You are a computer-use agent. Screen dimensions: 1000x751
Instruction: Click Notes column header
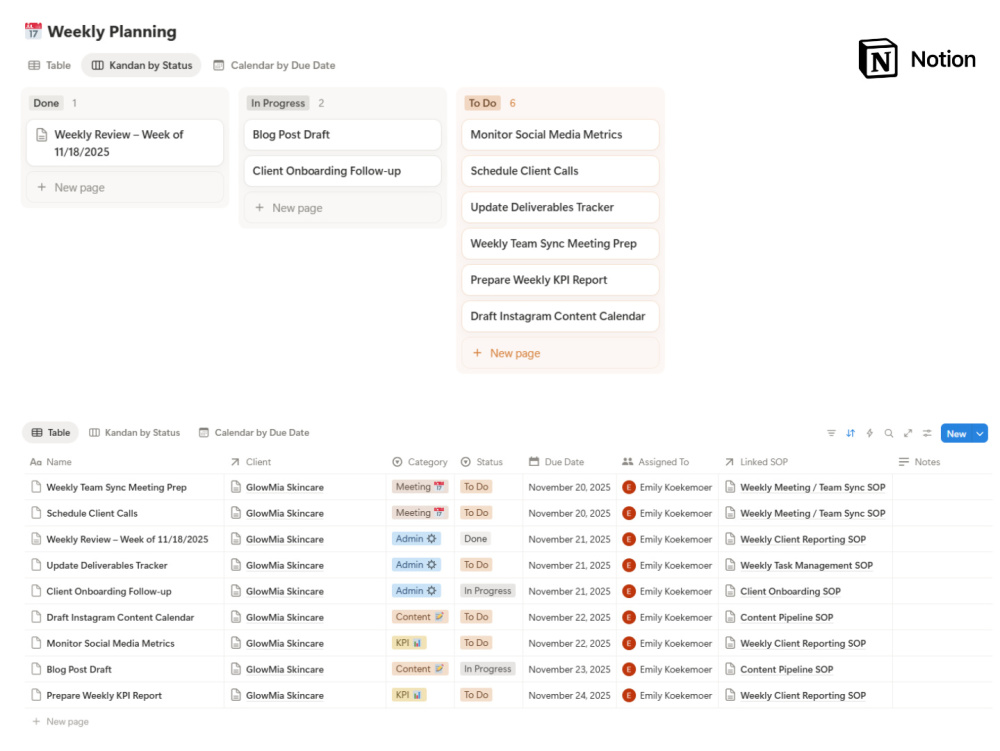(x=919, y=462)
